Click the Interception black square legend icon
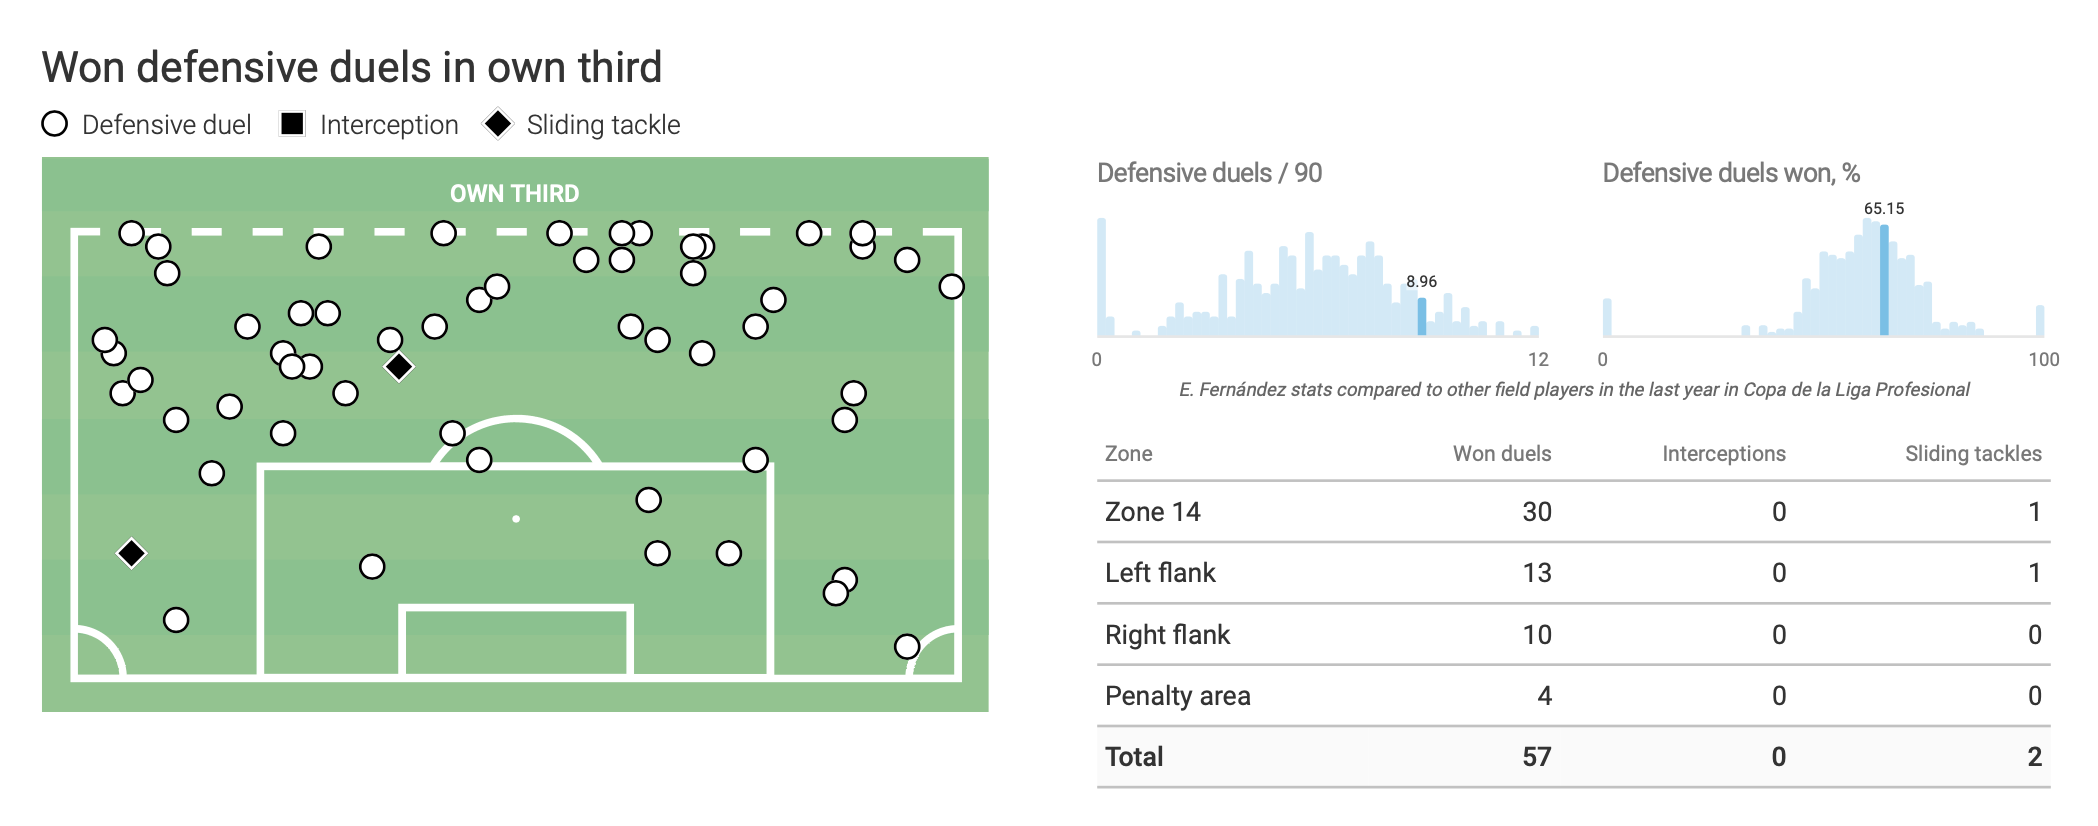2098x826 pixels. pyautogui.click(x=292, y=124)
